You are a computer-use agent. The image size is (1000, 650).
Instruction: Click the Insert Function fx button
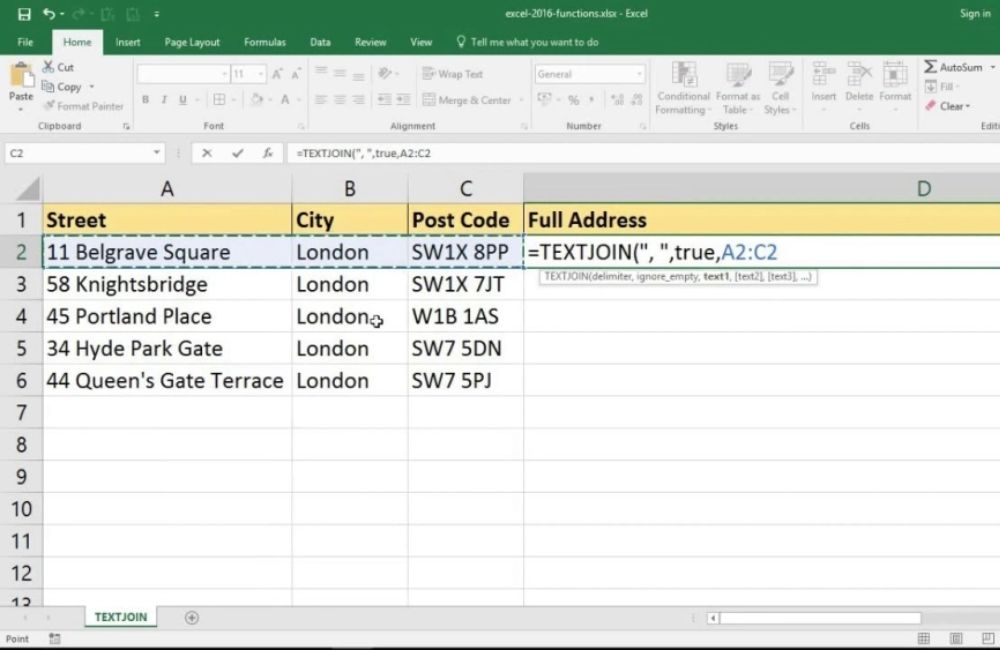click(268, 153)
